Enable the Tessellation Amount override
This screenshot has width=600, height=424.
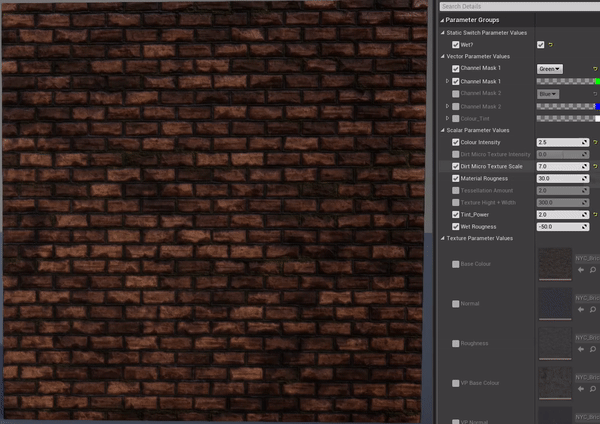(455, 191)
